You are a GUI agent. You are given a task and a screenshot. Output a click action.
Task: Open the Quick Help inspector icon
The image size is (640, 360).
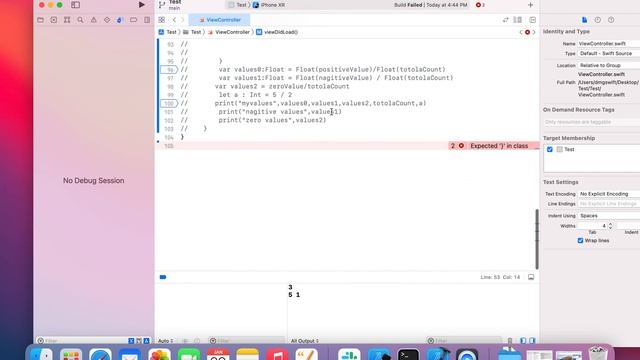[x=611, y=20]
